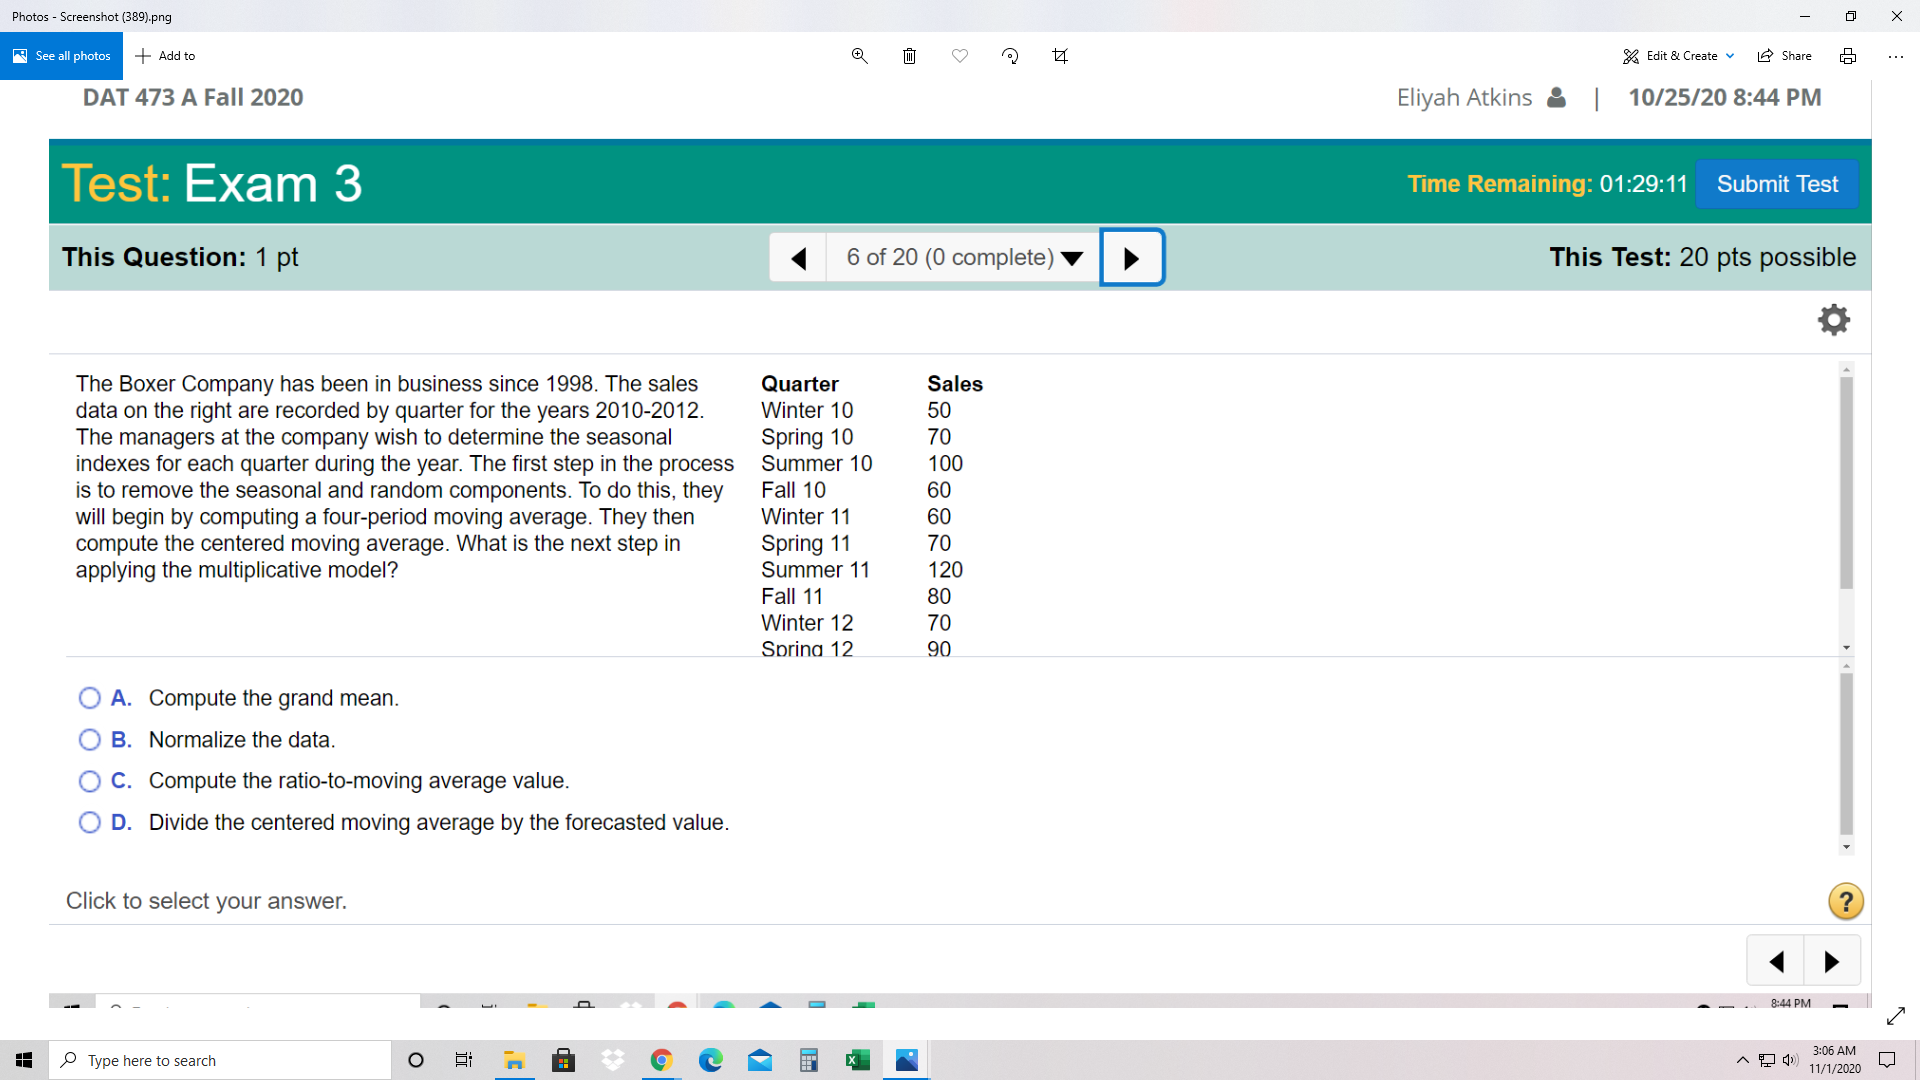
Task: Click the settings gear icon
Action: tap(1833, 320)
